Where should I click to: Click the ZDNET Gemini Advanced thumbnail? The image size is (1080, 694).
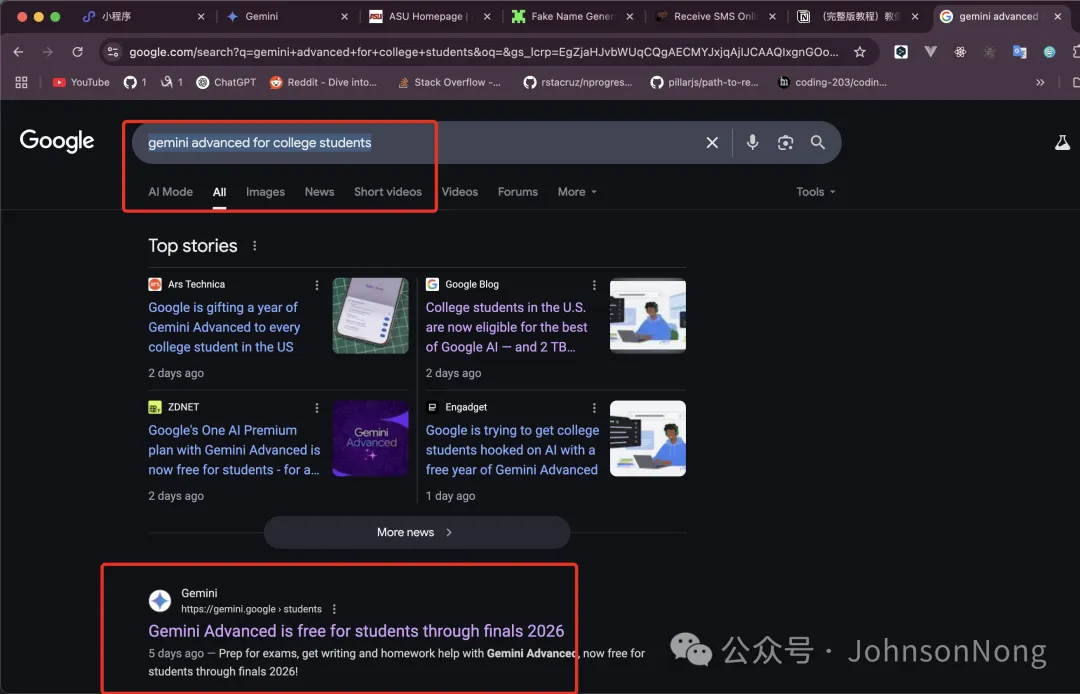[x=371, y=439]
